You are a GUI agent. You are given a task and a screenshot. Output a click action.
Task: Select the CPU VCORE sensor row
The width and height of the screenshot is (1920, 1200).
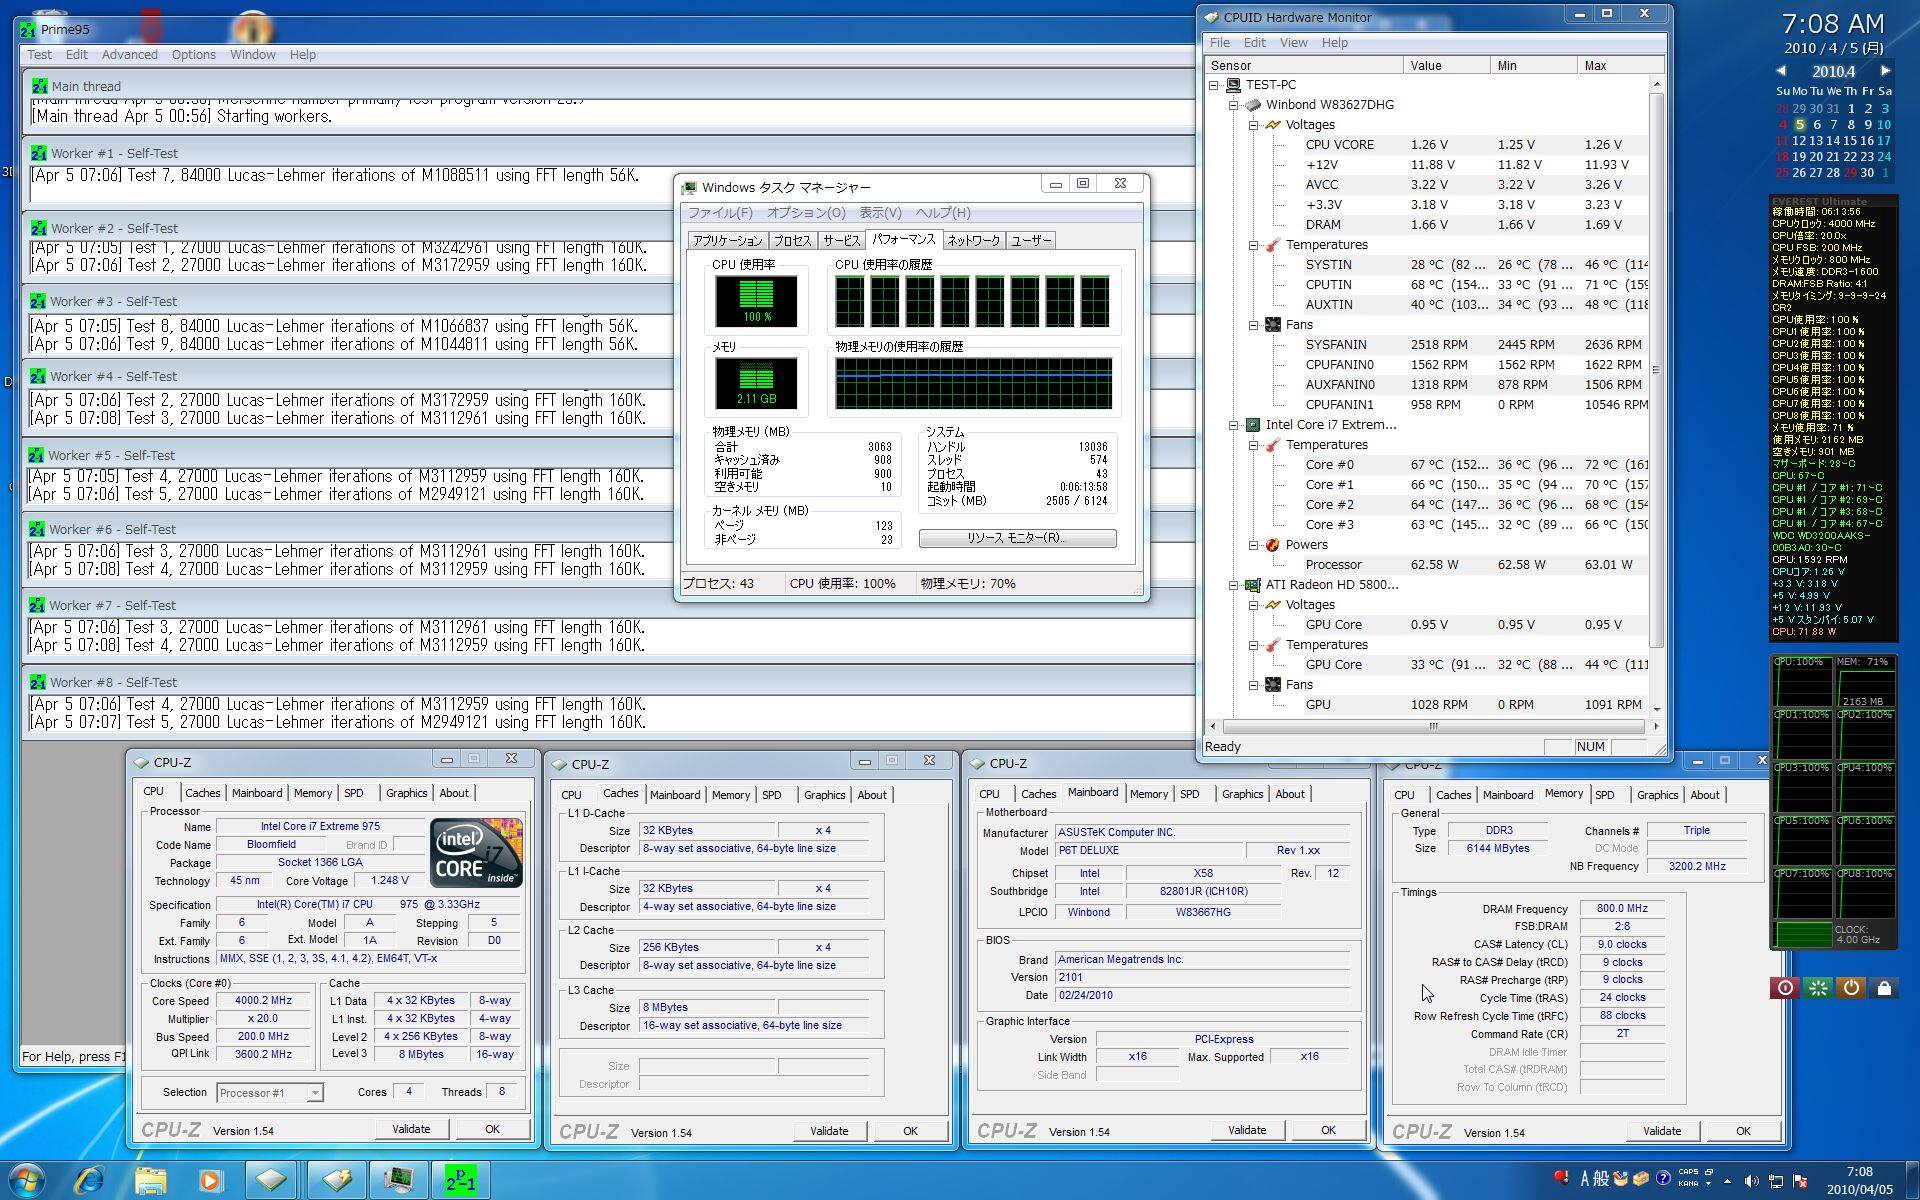pyautogui.click(x=1339, y=145)
